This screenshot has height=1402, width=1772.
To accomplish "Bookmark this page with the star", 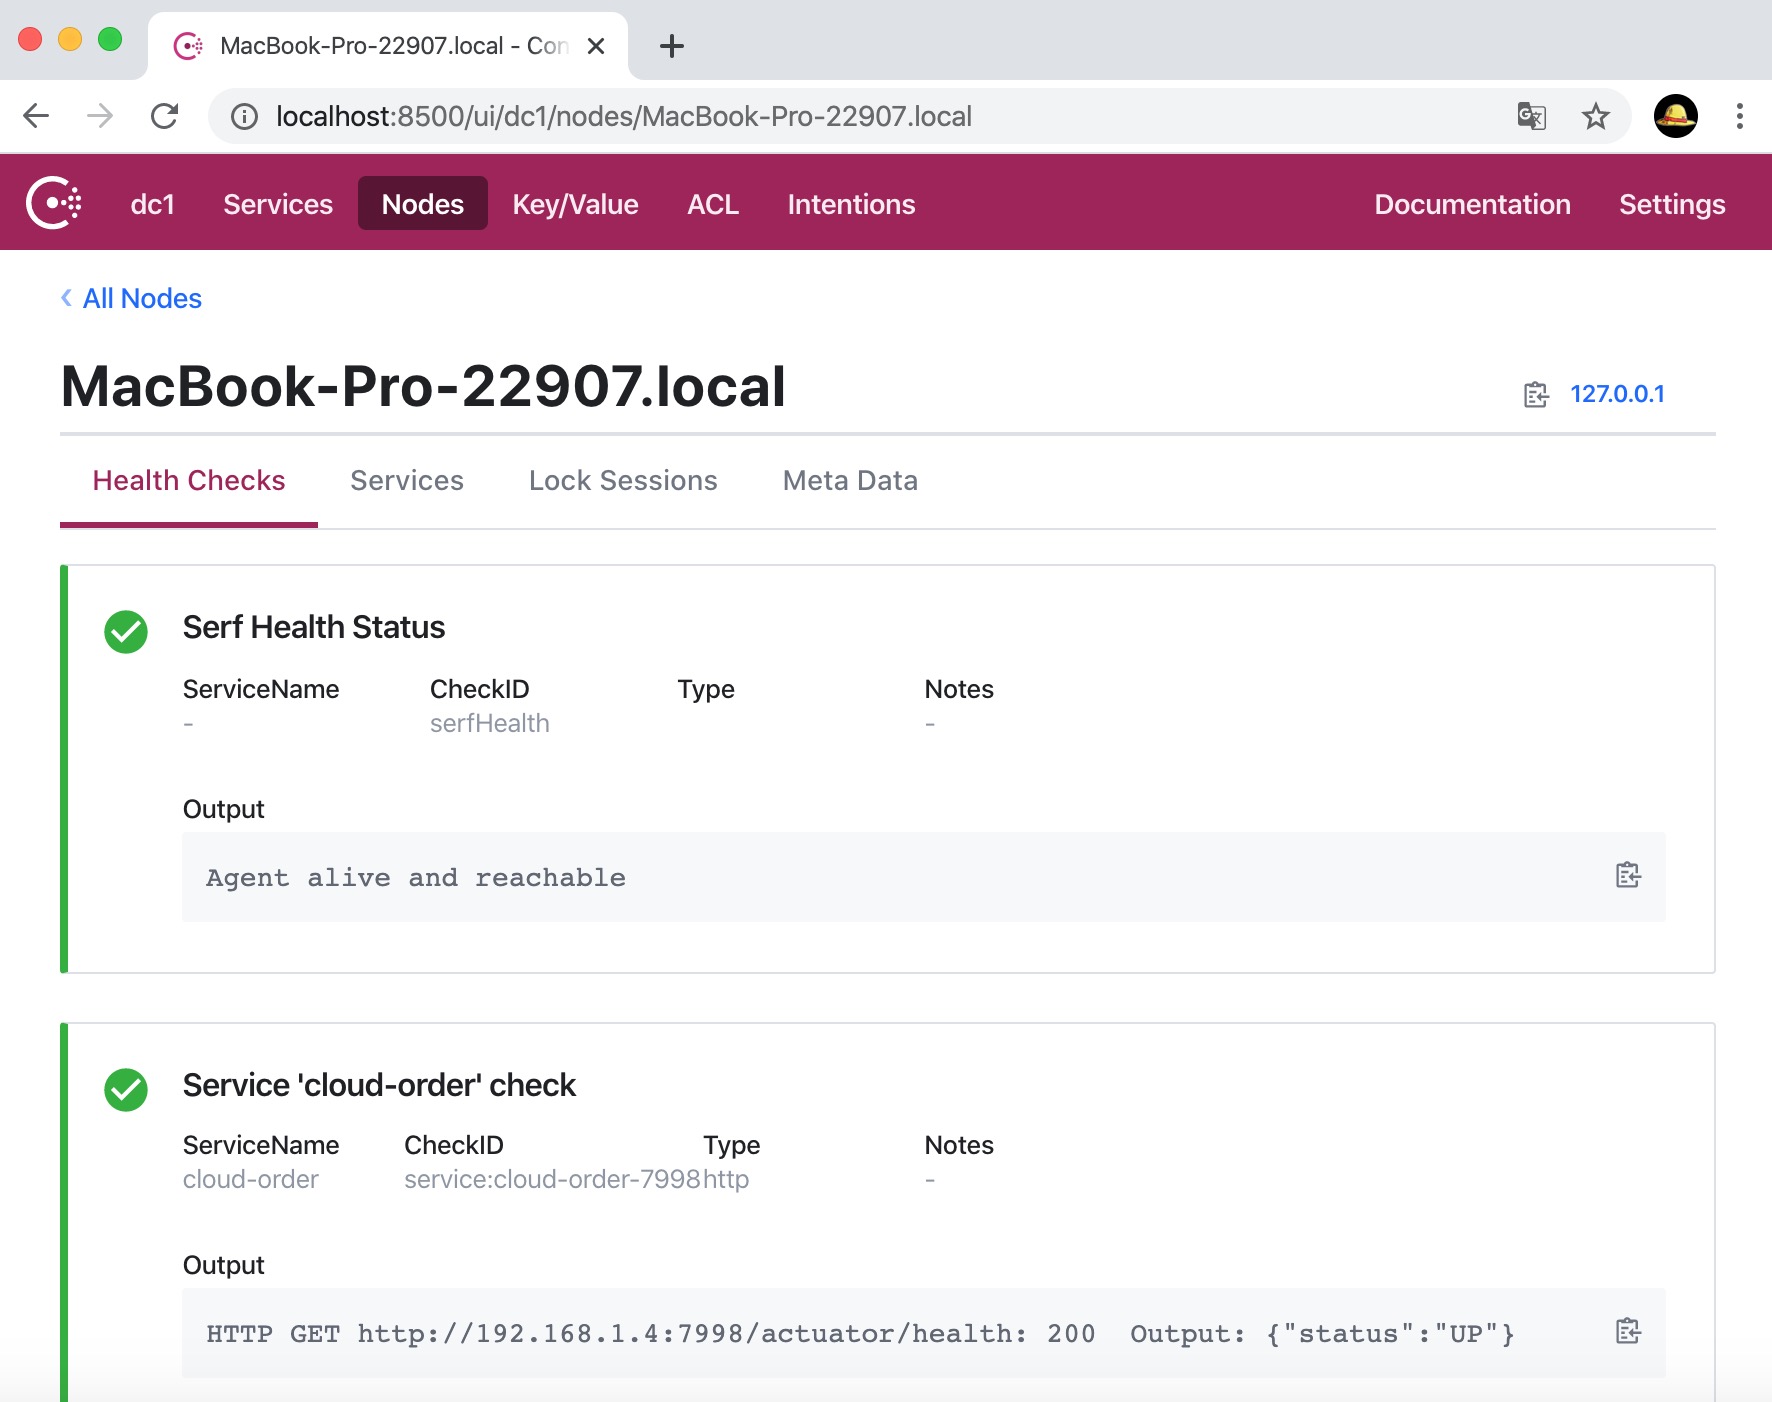I will (x=1596, y=116).
